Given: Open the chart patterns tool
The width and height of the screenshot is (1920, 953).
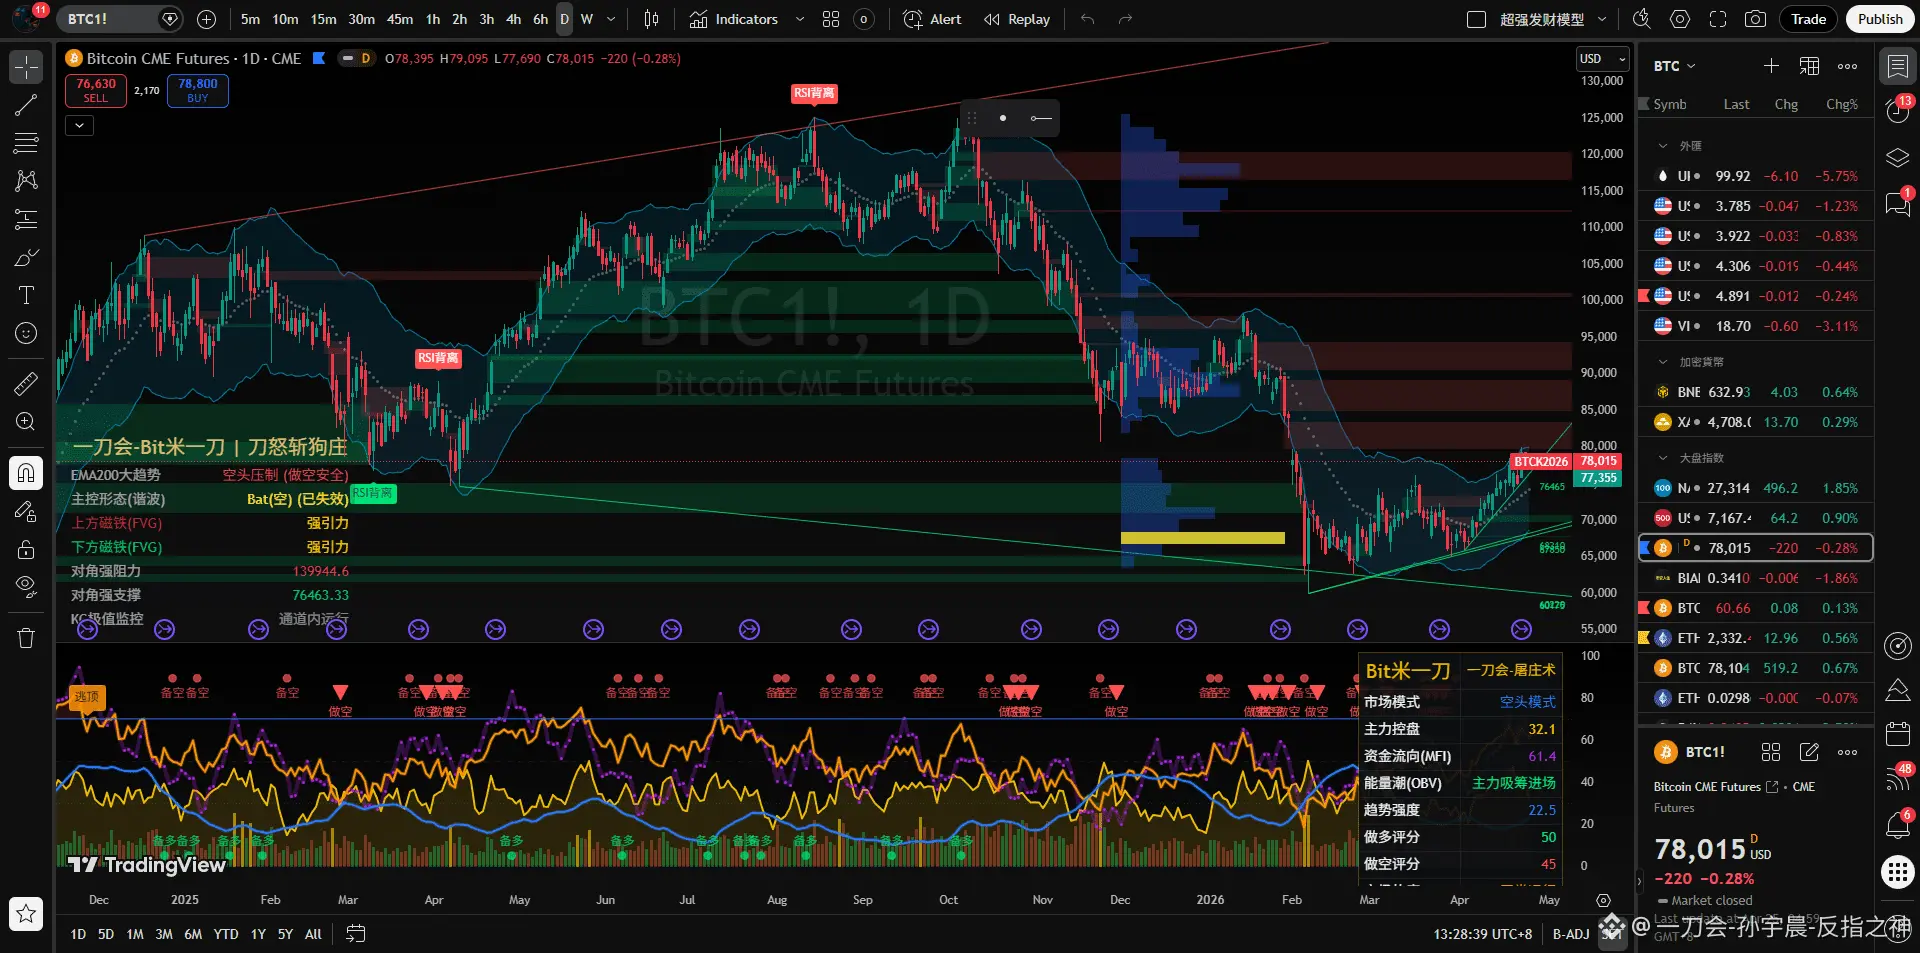Looking at the screenshot, I should tap(26, 181).
